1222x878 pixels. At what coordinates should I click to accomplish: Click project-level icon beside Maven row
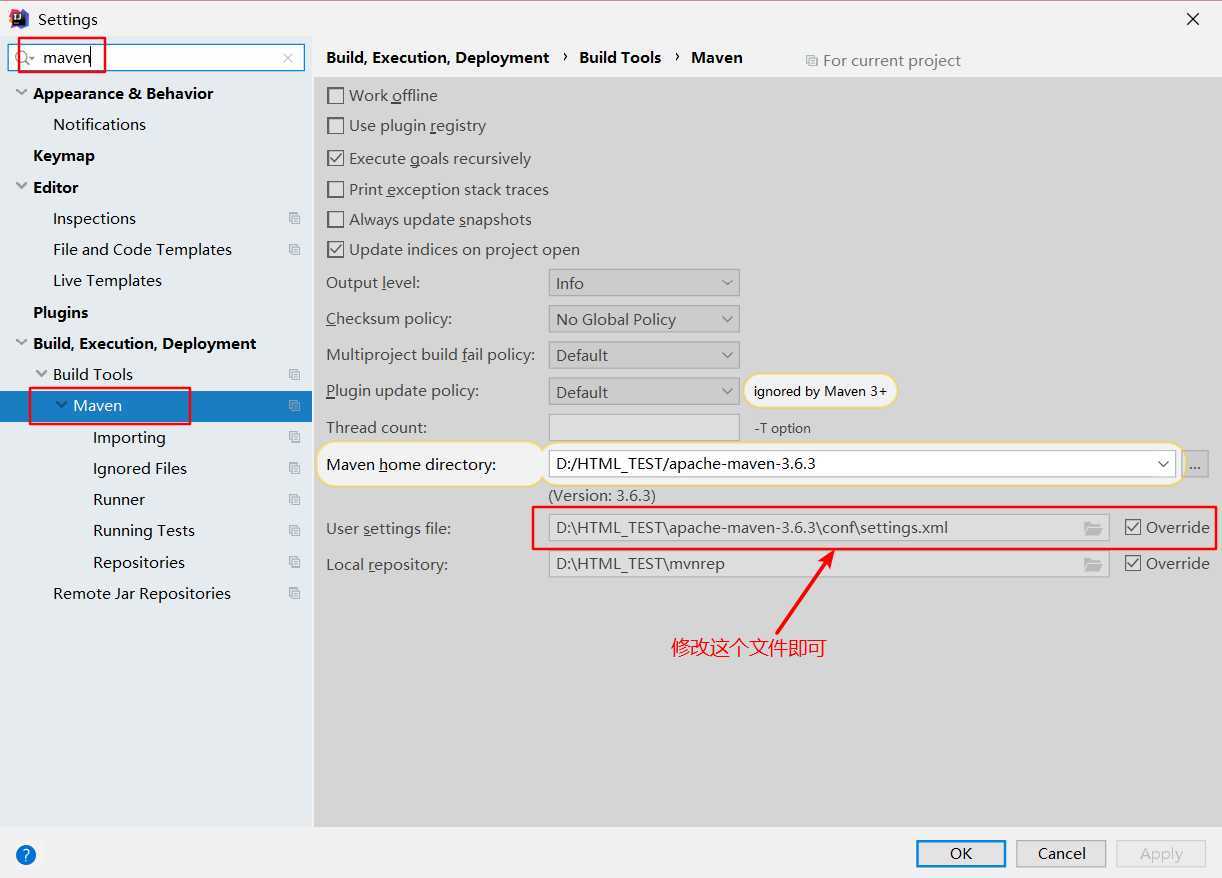pyautogui.click(x=294, y=405)
